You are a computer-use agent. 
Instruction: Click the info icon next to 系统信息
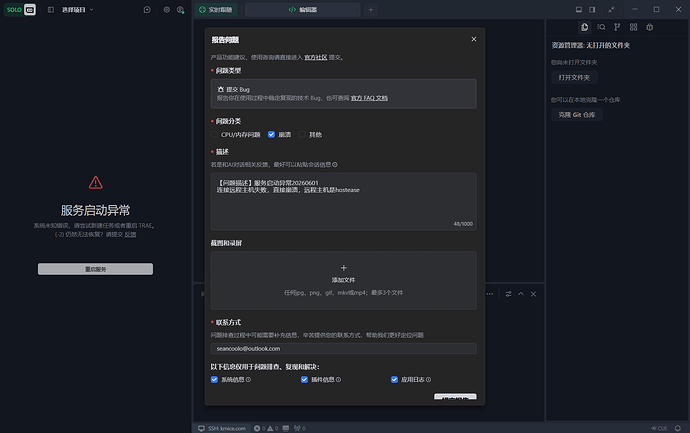248,379
